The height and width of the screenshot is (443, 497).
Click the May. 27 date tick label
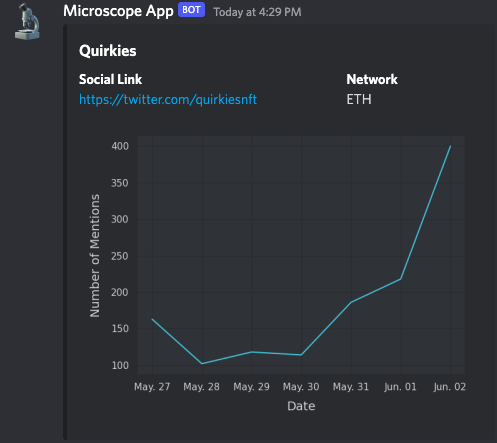click(x=152, y=387)
